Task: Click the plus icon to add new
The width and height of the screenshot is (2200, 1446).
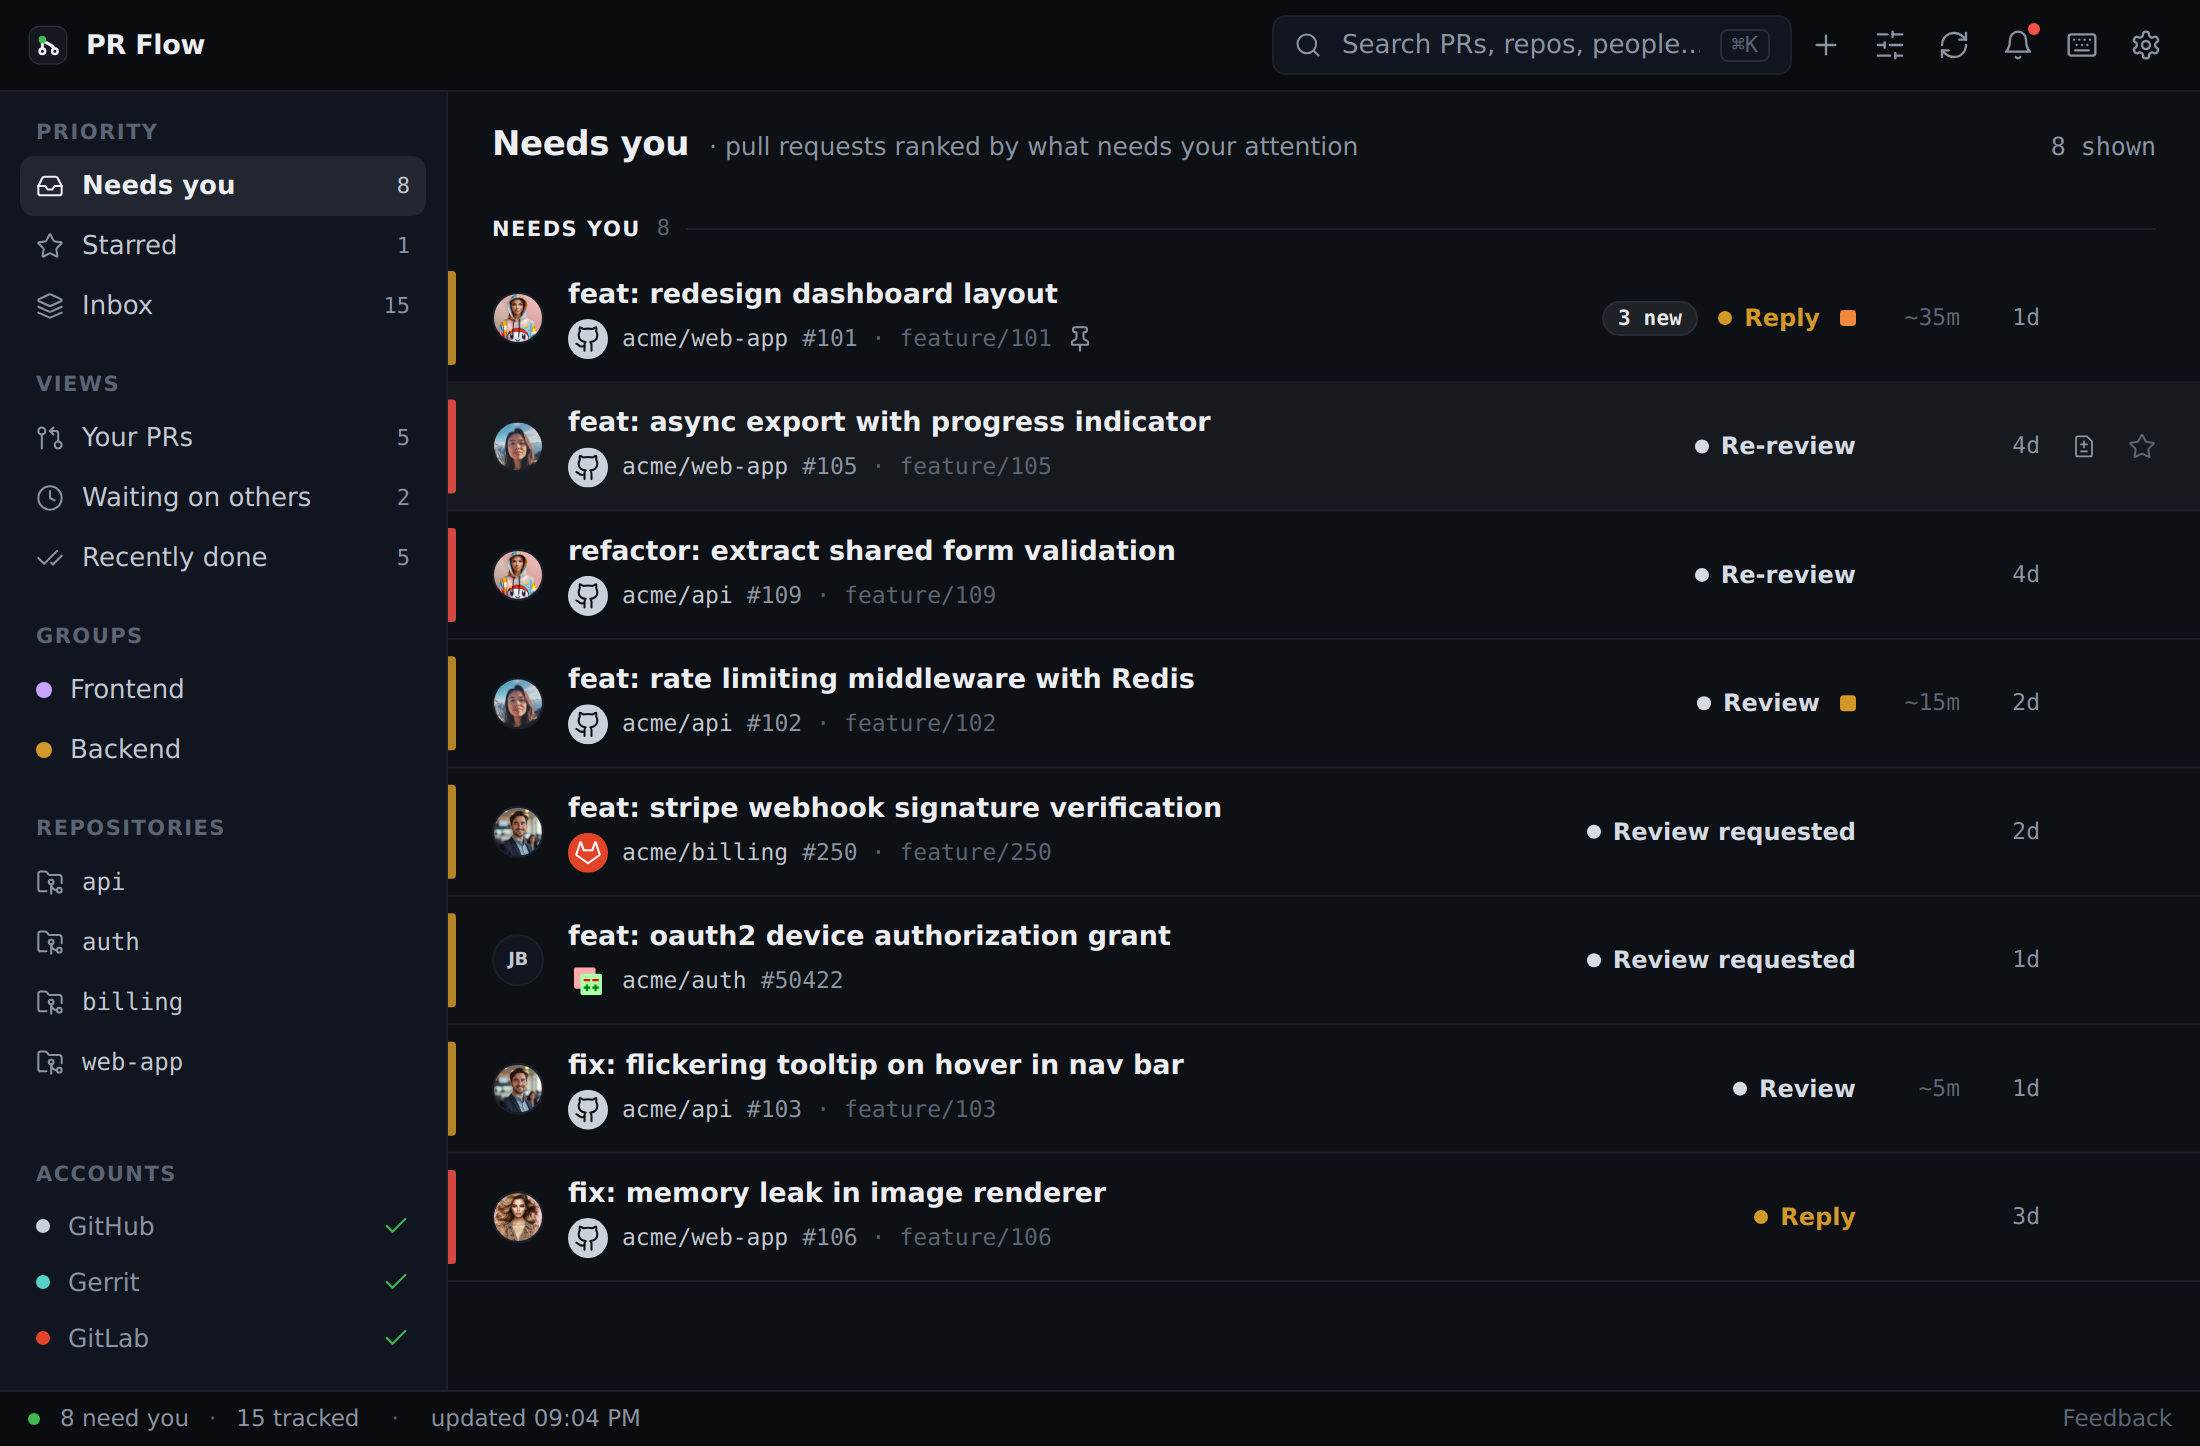Action: pos(1826,45)
